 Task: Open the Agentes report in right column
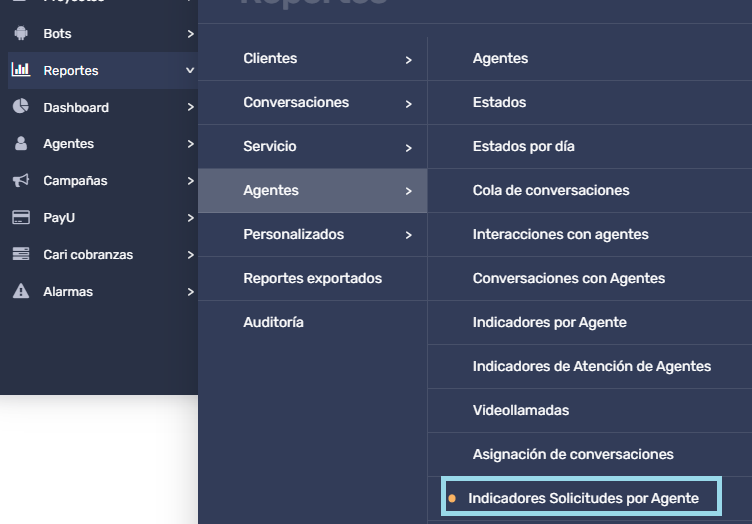(589, 58)
